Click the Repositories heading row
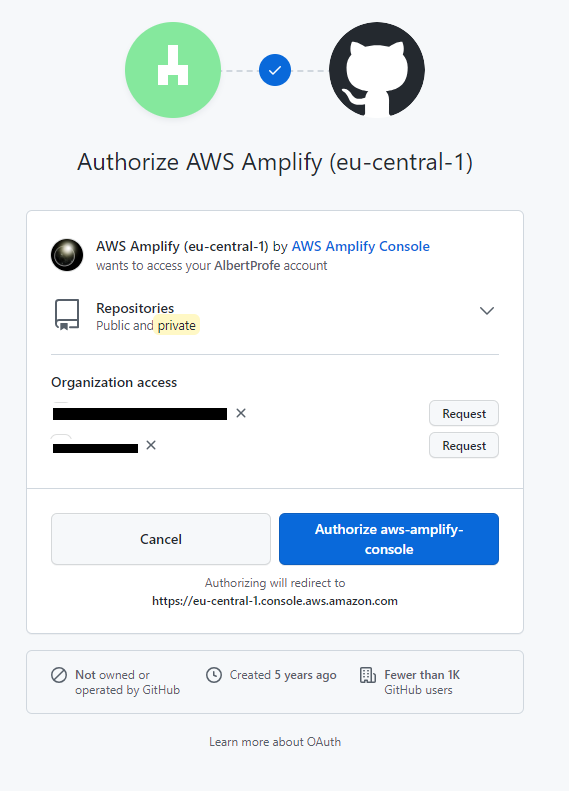This screenshot has width=569, height=791. click(x=275, y=316)
